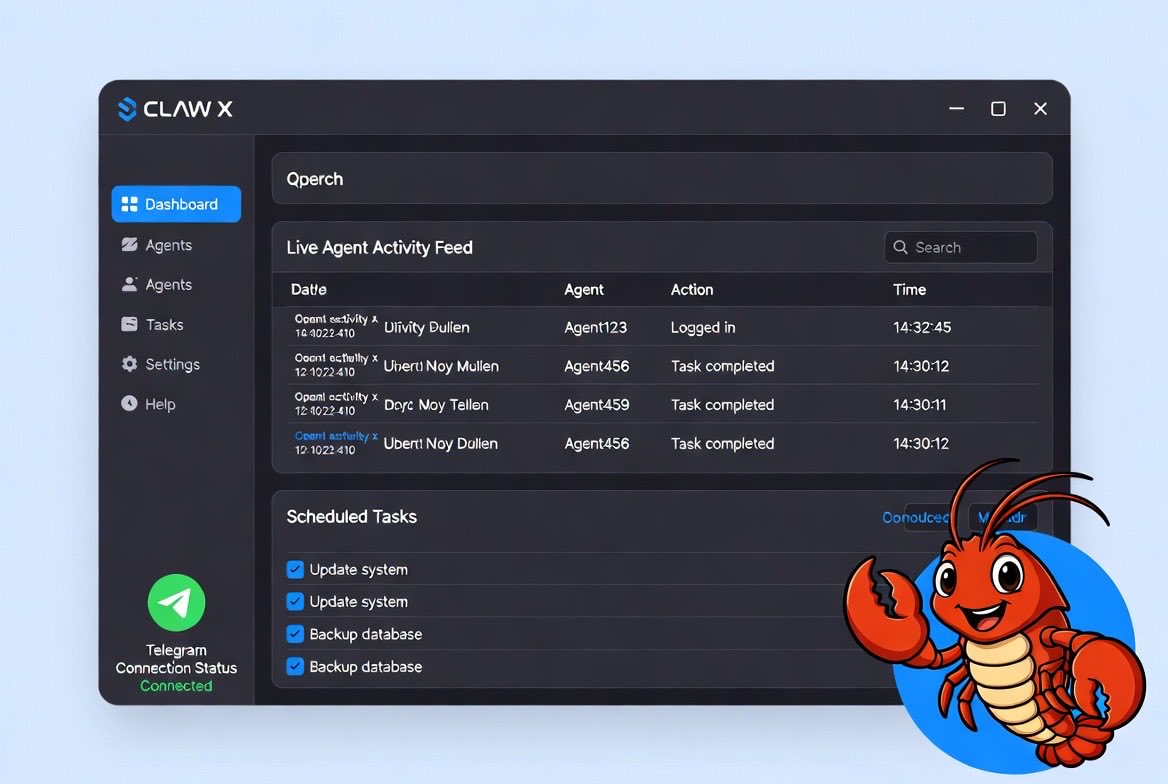Click the time 14:32:45
This screenshot has height=784, width=1168.
[x=922, y=327]
